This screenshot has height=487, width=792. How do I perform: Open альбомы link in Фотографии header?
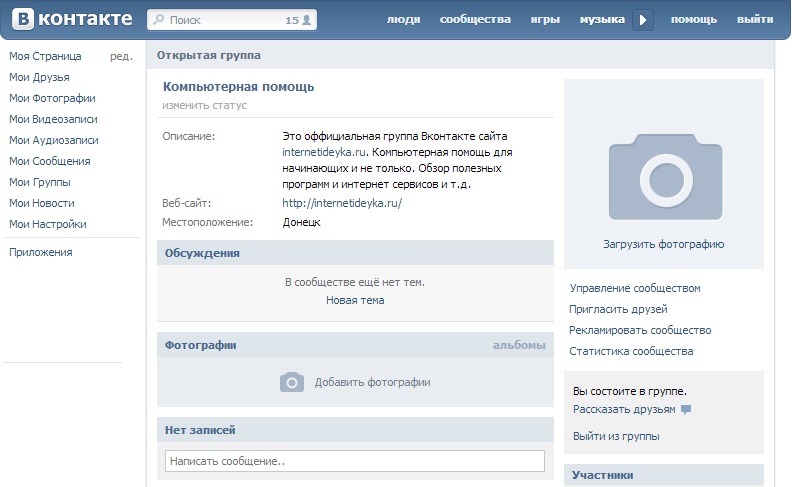519,345
